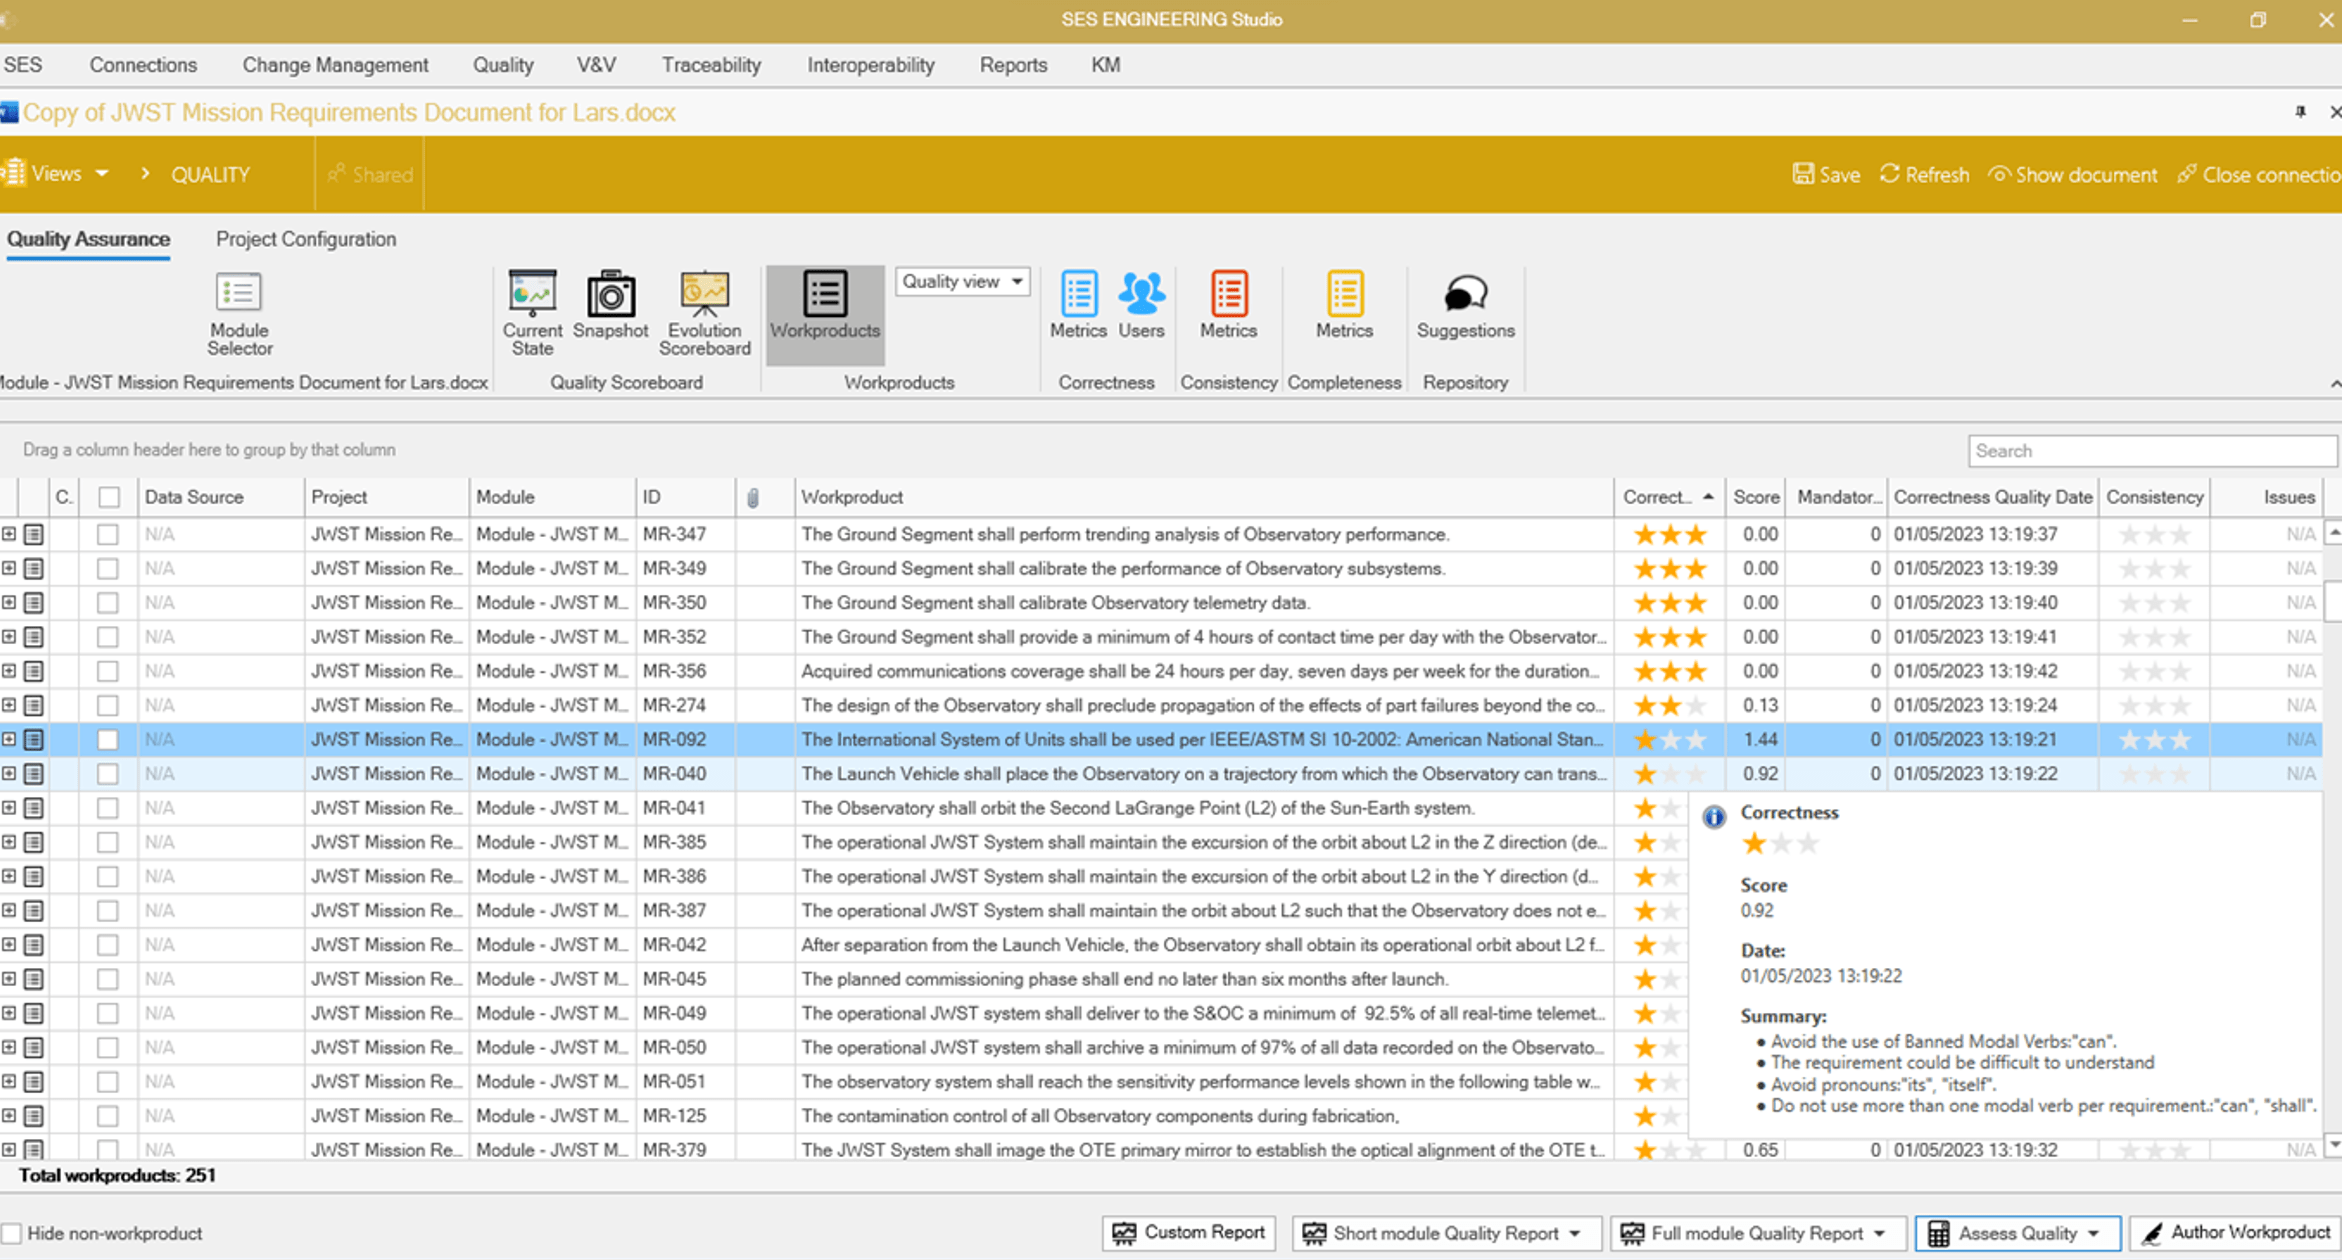Click the pin icon of document panel

point(2300,112)
